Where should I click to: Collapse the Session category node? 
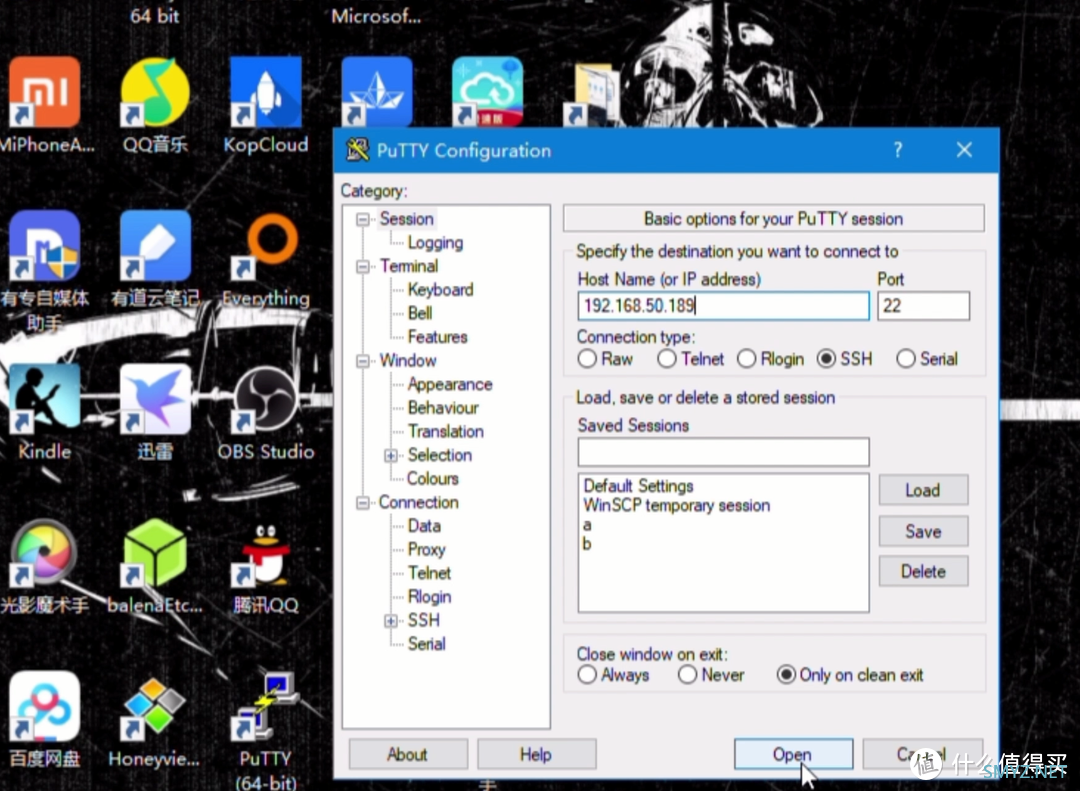pyautogui.click(x=362, y=219)
